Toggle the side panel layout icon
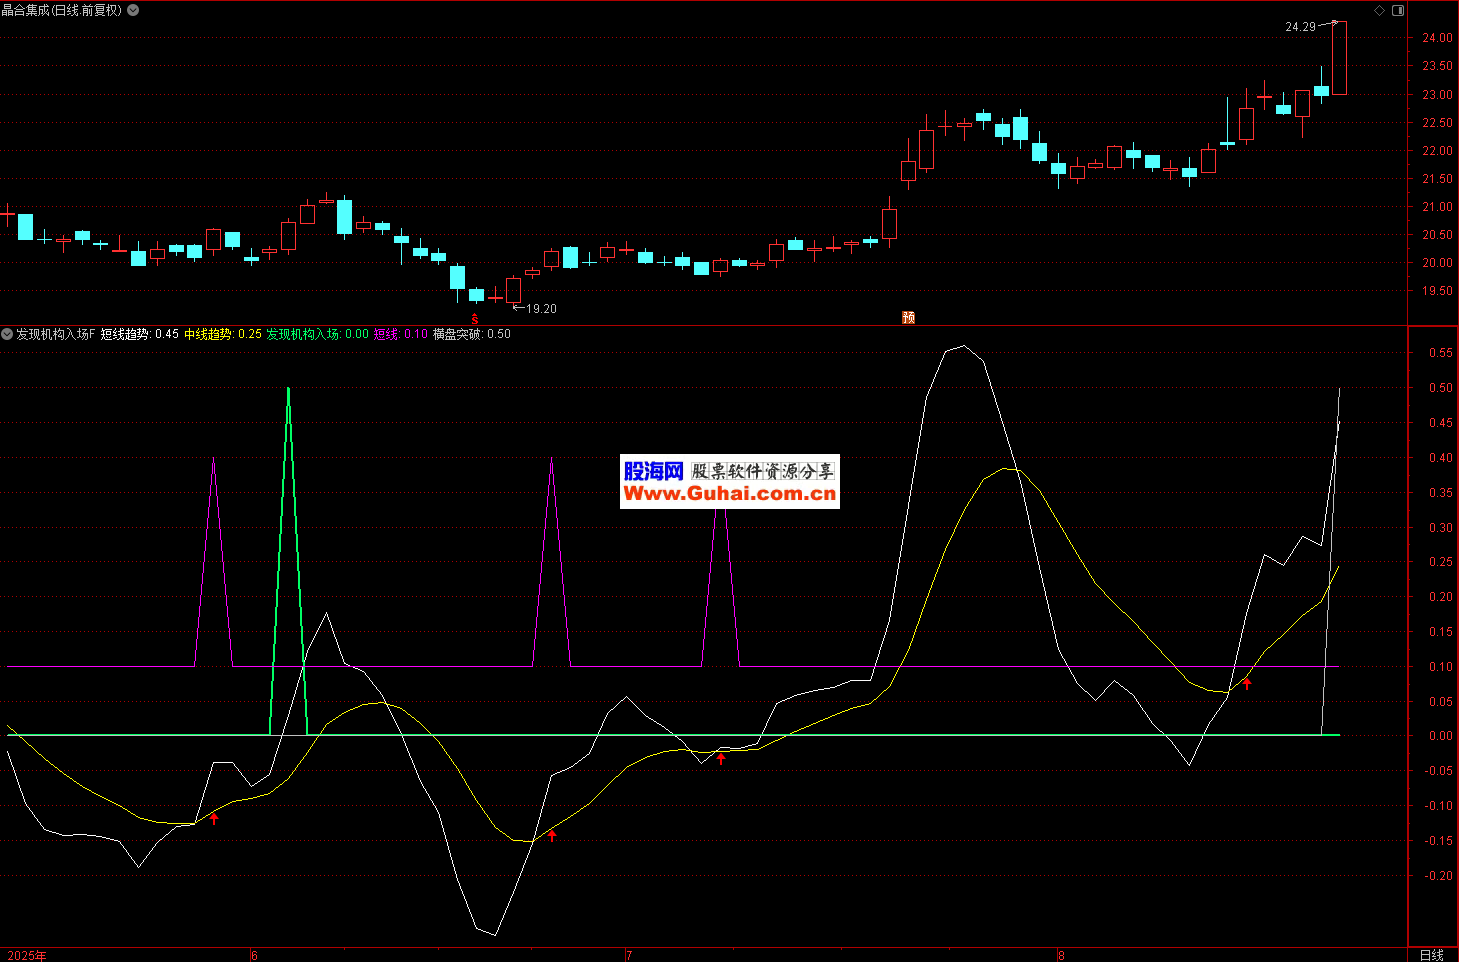 (1398, 10)
